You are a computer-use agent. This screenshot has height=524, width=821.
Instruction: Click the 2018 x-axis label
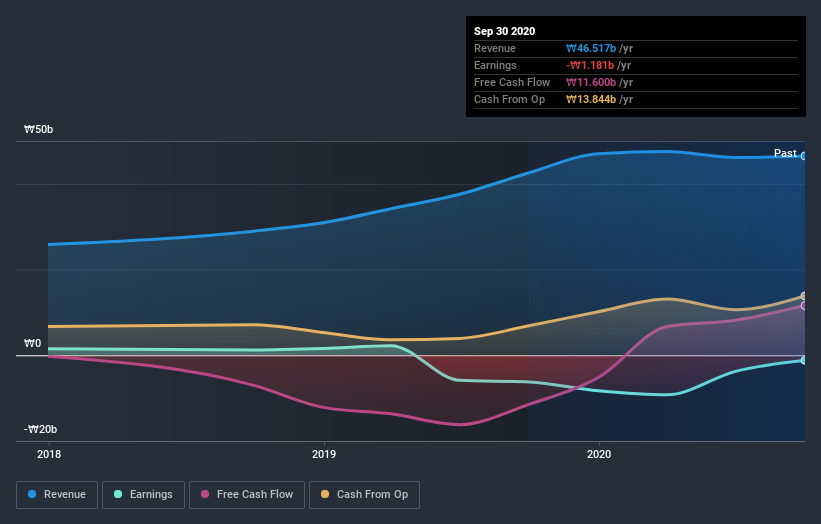click(49, 454)
